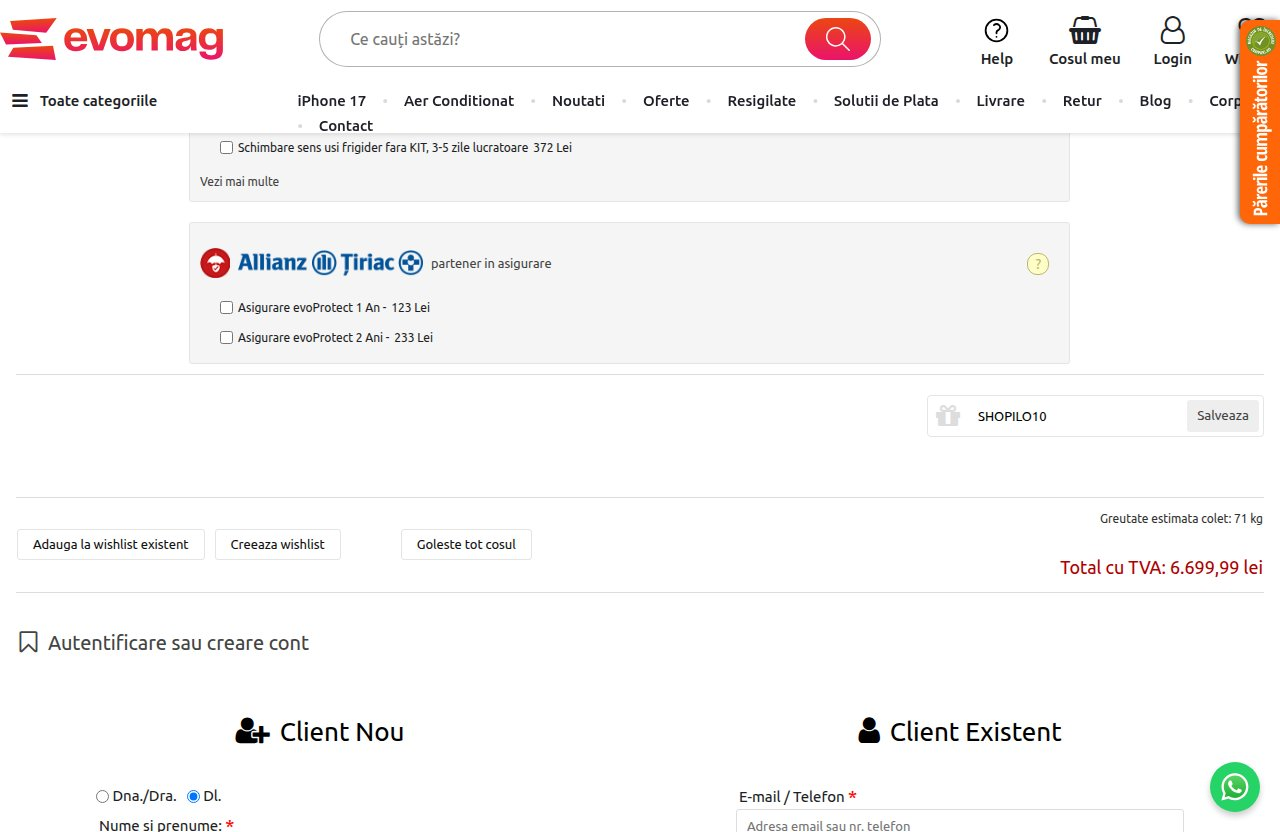Click the bookmark icon beside Autentificare
Image resolution: width=1280 pixels, height=832 pixels.
click(28, 642)
